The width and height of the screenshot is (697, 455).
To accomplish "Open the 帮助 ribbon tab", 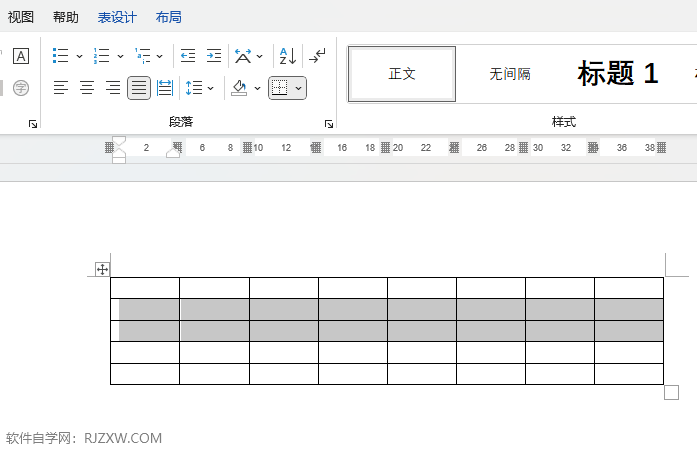I will tap(66, 17).
